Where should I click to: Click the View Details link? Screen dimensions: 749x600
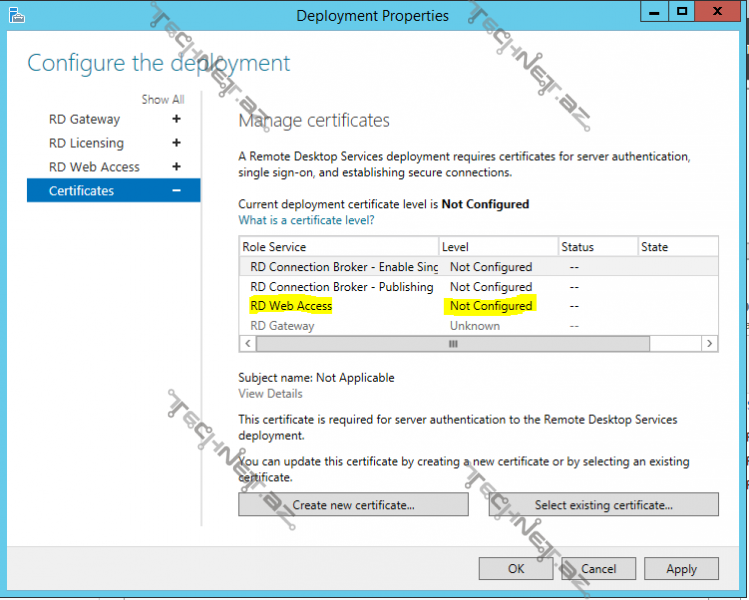point(270,394)
